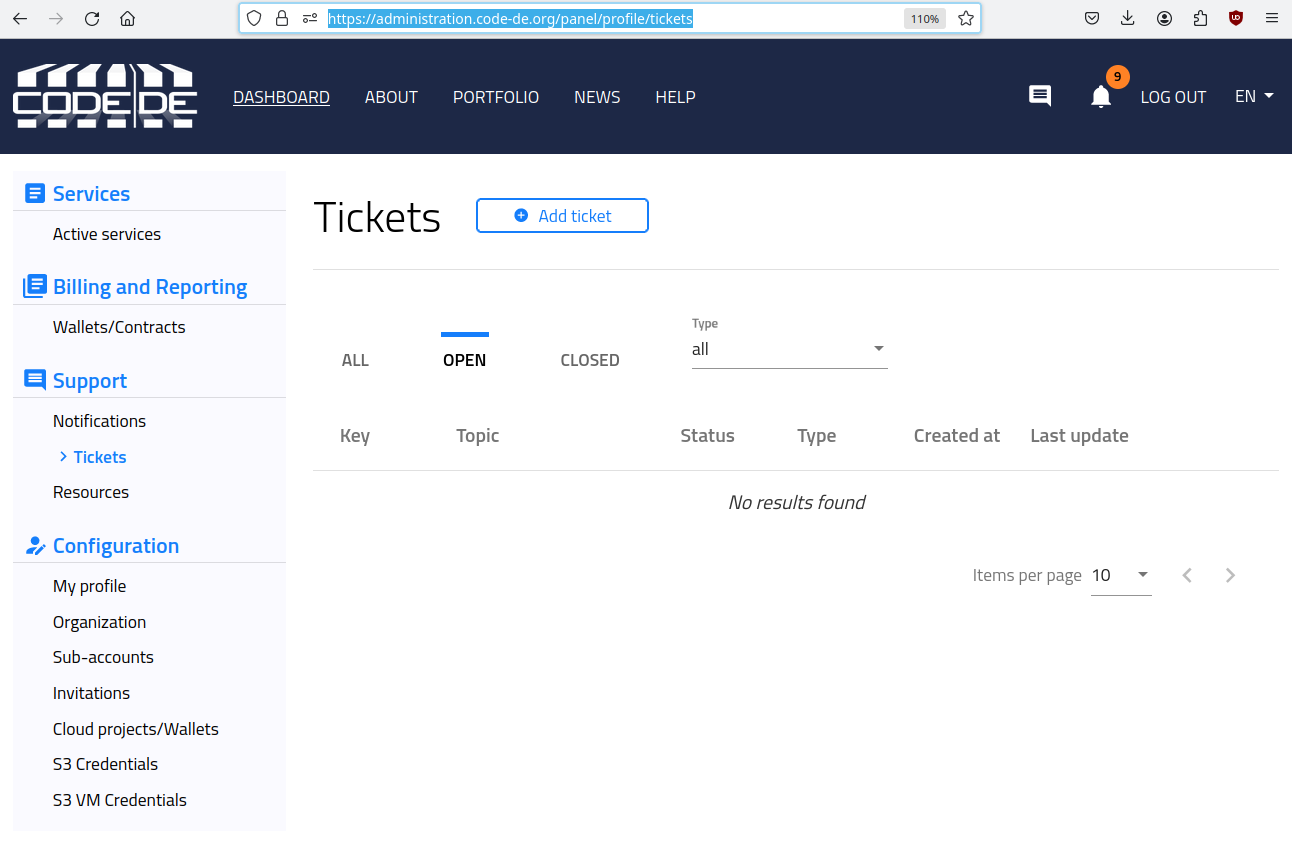1292x864 pixels.
Task: Switch to the CLOSED tickets tab
Action: 590,360
